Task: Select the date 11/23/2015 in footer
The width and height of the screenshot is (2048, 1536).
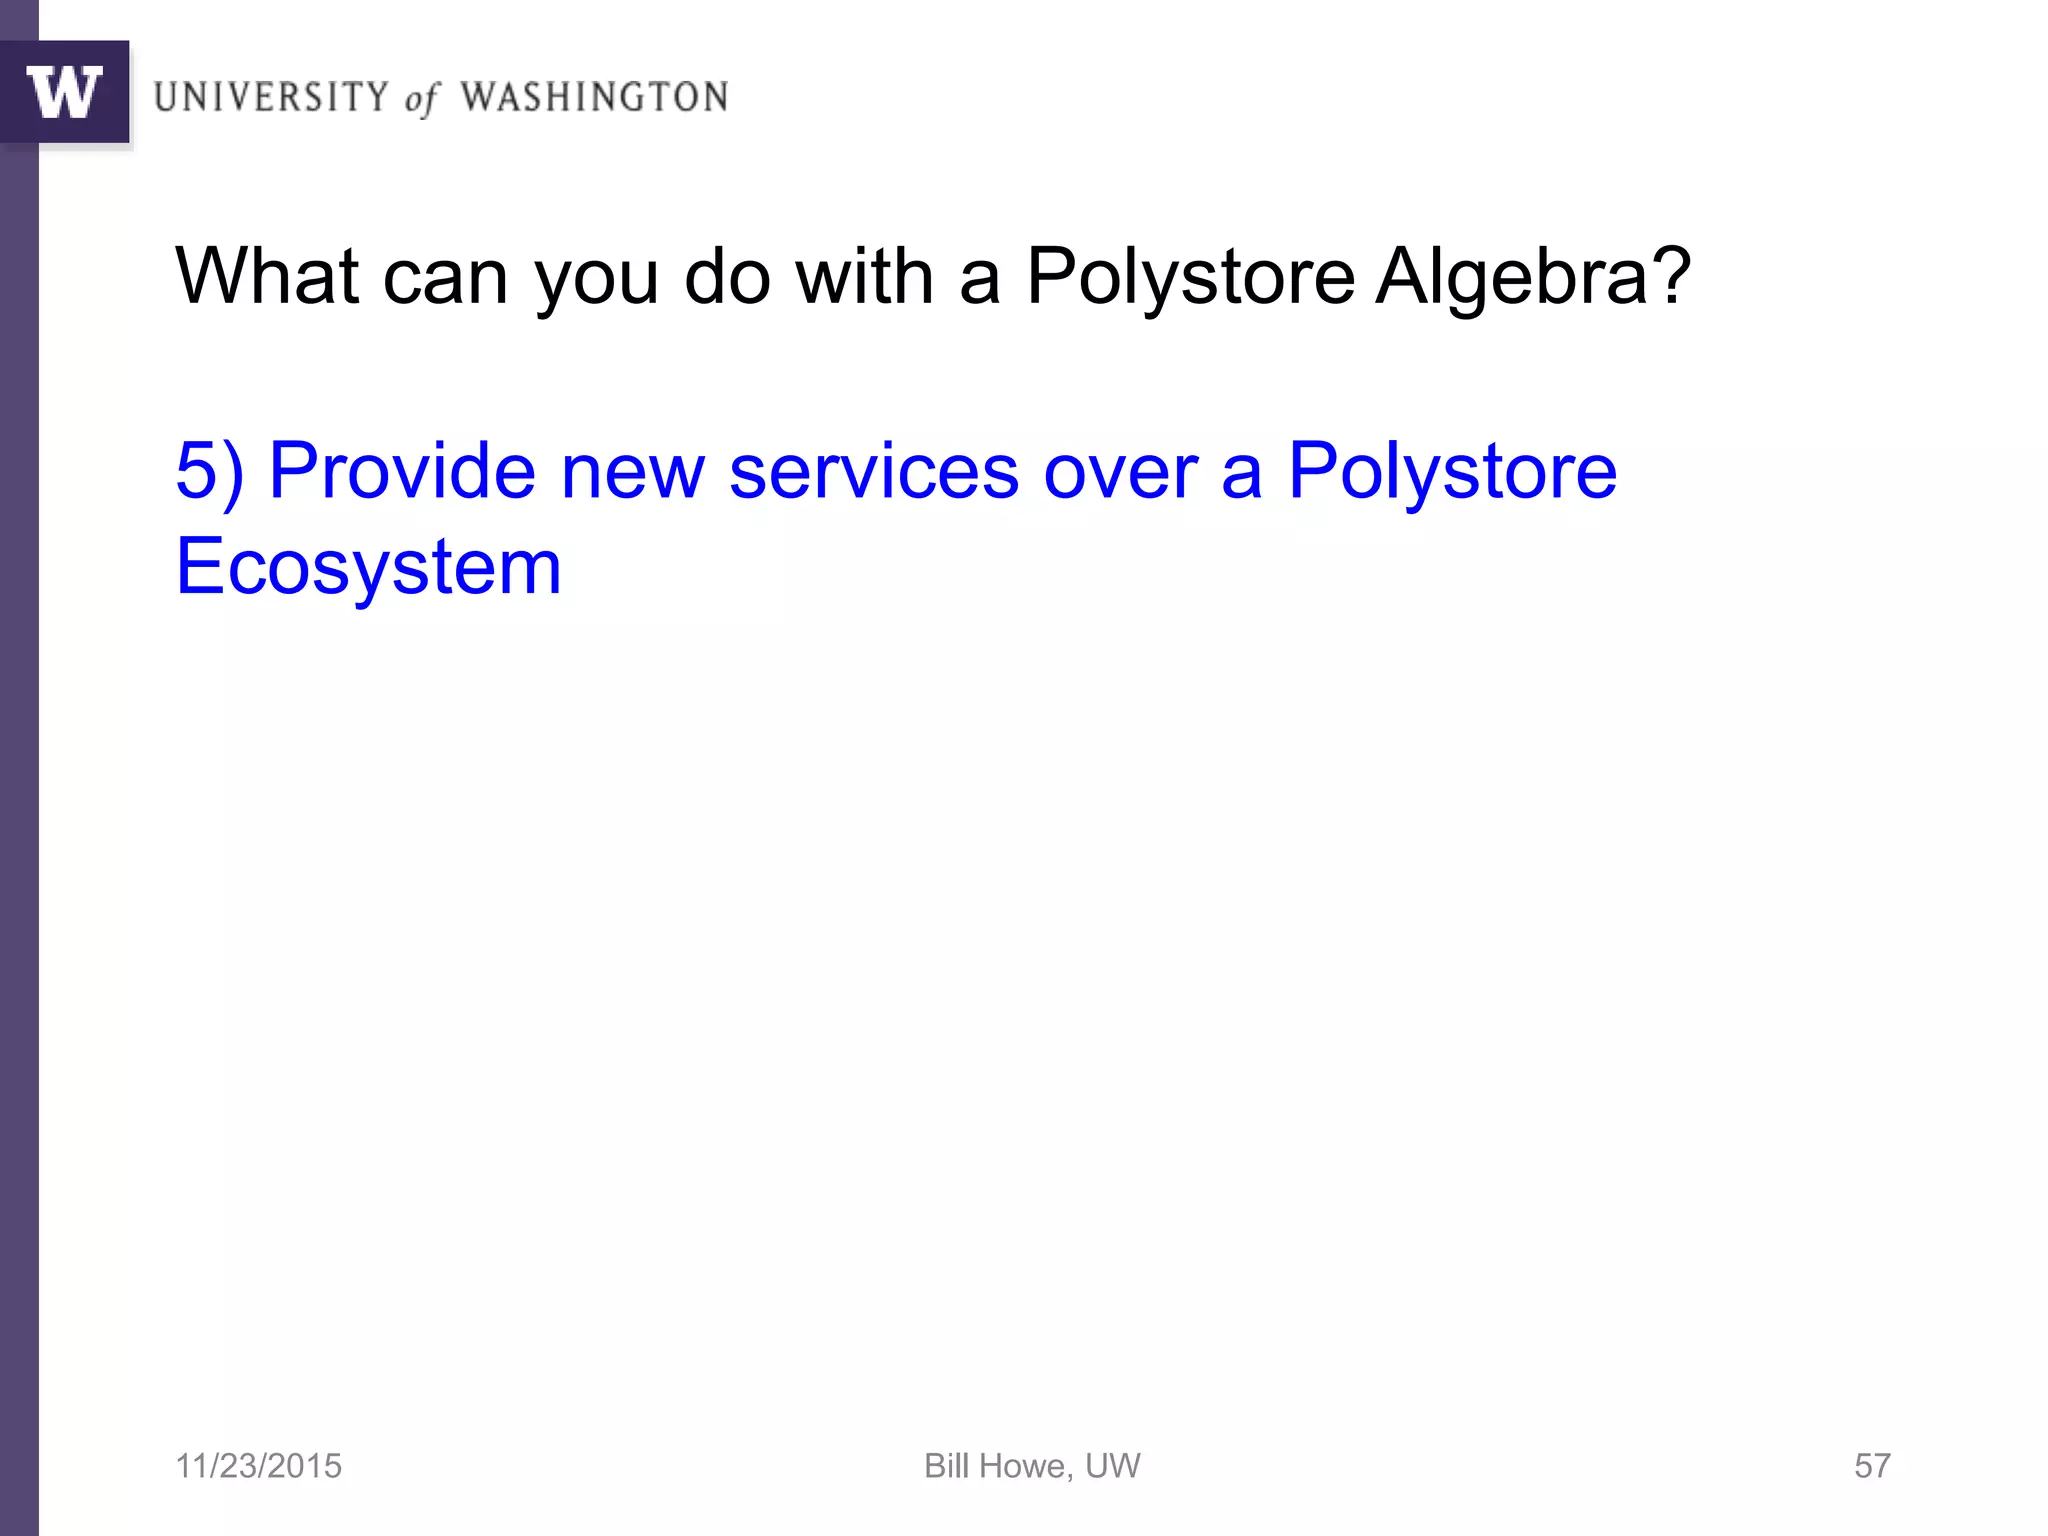Action: coord(258,1466)
